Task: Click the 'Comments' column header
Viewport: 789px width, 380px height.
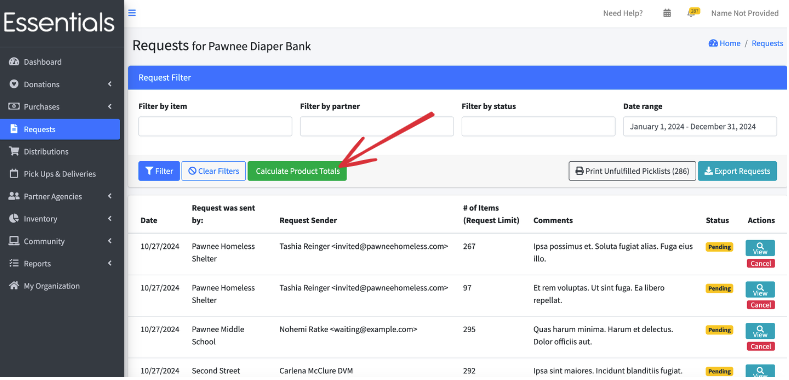Action: coord(553,220)
